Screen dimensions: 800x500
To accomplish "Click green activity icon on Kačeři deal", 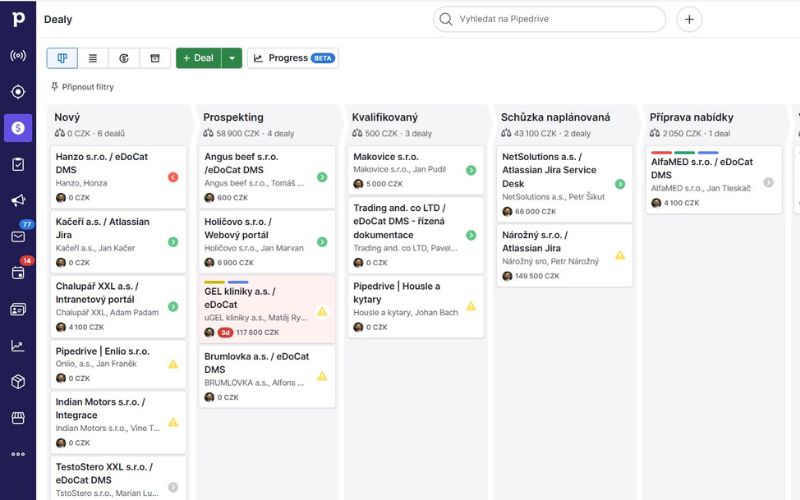I will tap(173, 242).
